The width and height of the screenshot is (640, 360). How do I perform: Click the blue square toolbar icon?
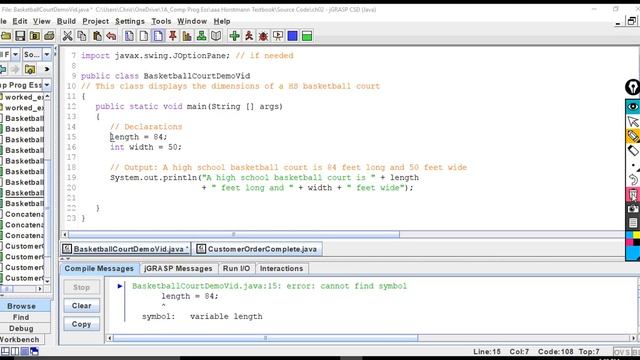292,36
